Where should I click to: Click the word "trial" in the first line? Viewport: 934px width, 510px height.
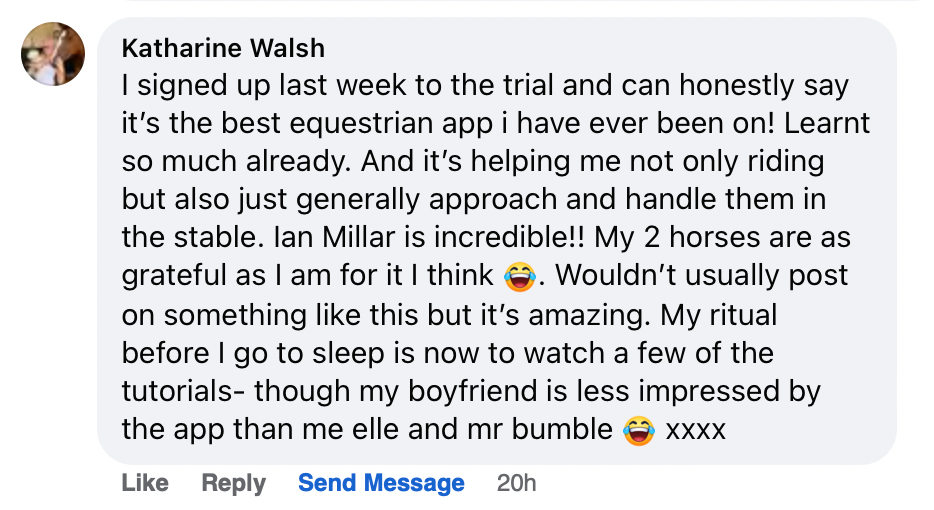click(512, 86)
